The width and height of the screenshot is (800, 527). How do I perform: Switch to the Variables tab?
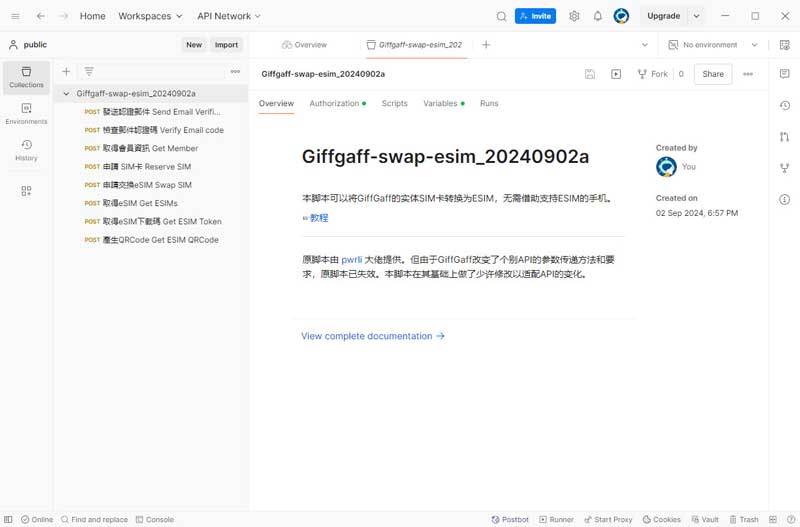441,104
